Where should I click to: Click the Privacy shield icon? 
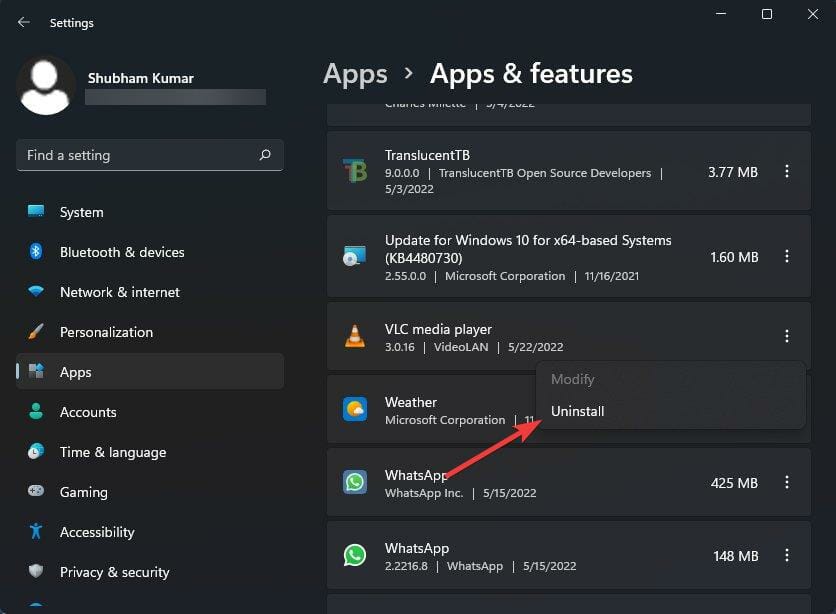point(36,571)
